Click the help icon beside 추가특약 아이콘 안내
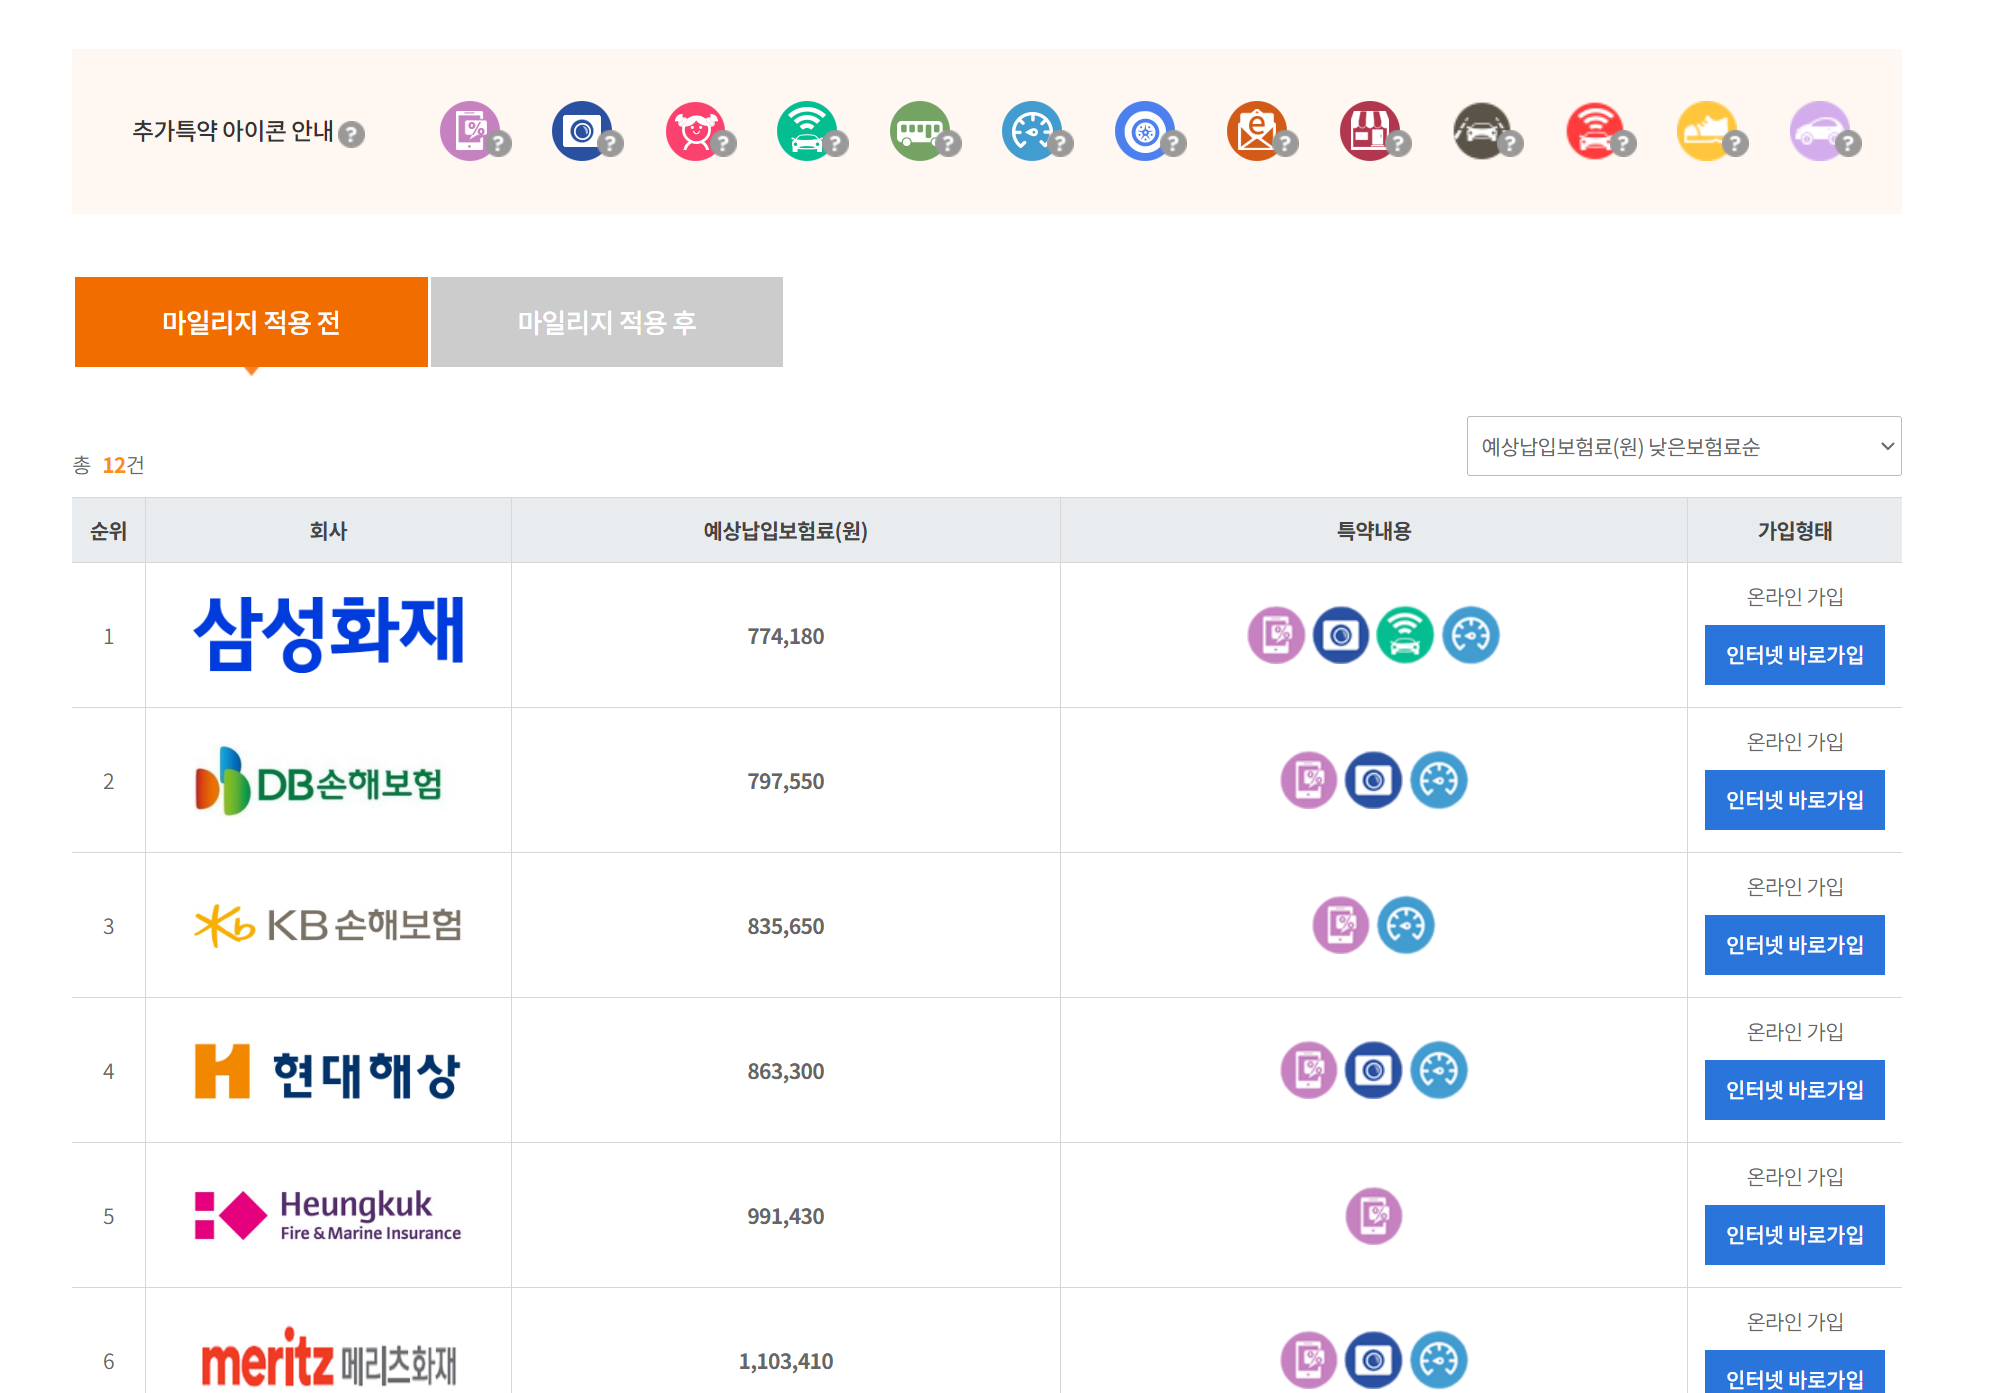The image size is (1997, 1393). point(351,134)
